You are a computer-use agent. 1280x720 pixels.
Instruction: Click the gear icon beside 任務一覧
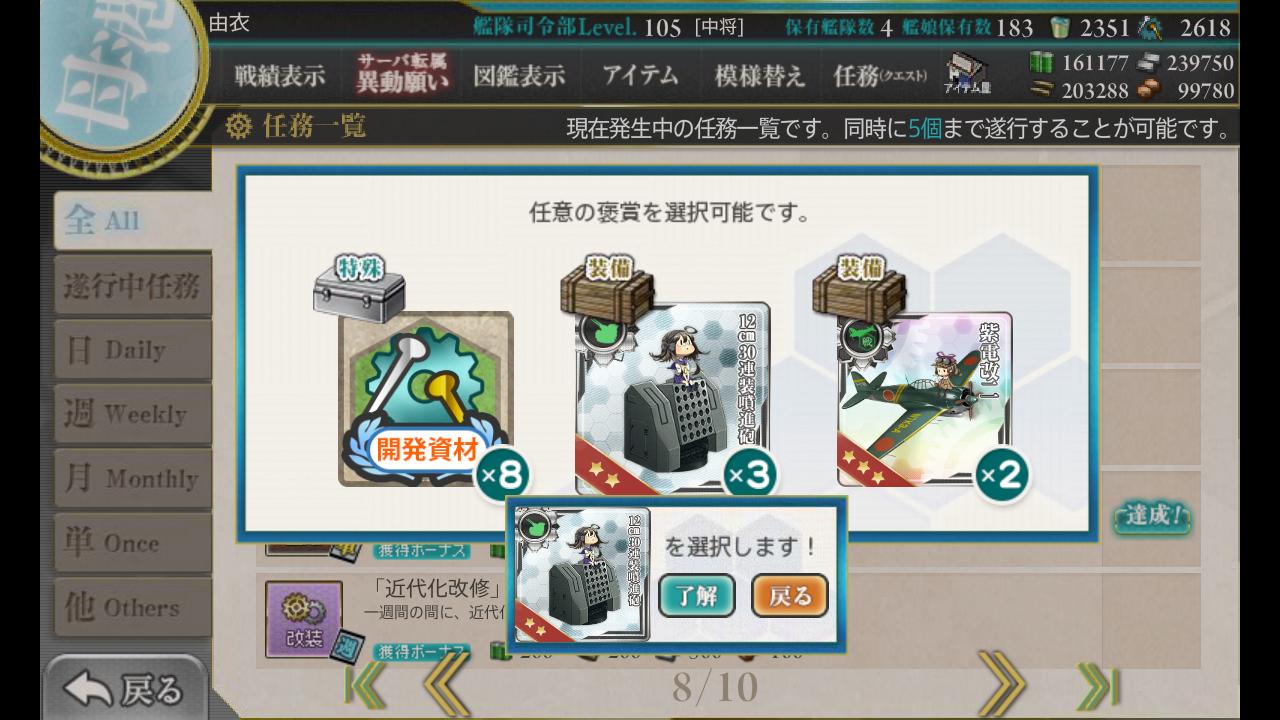pyautogui.click(x=238, y=127)
